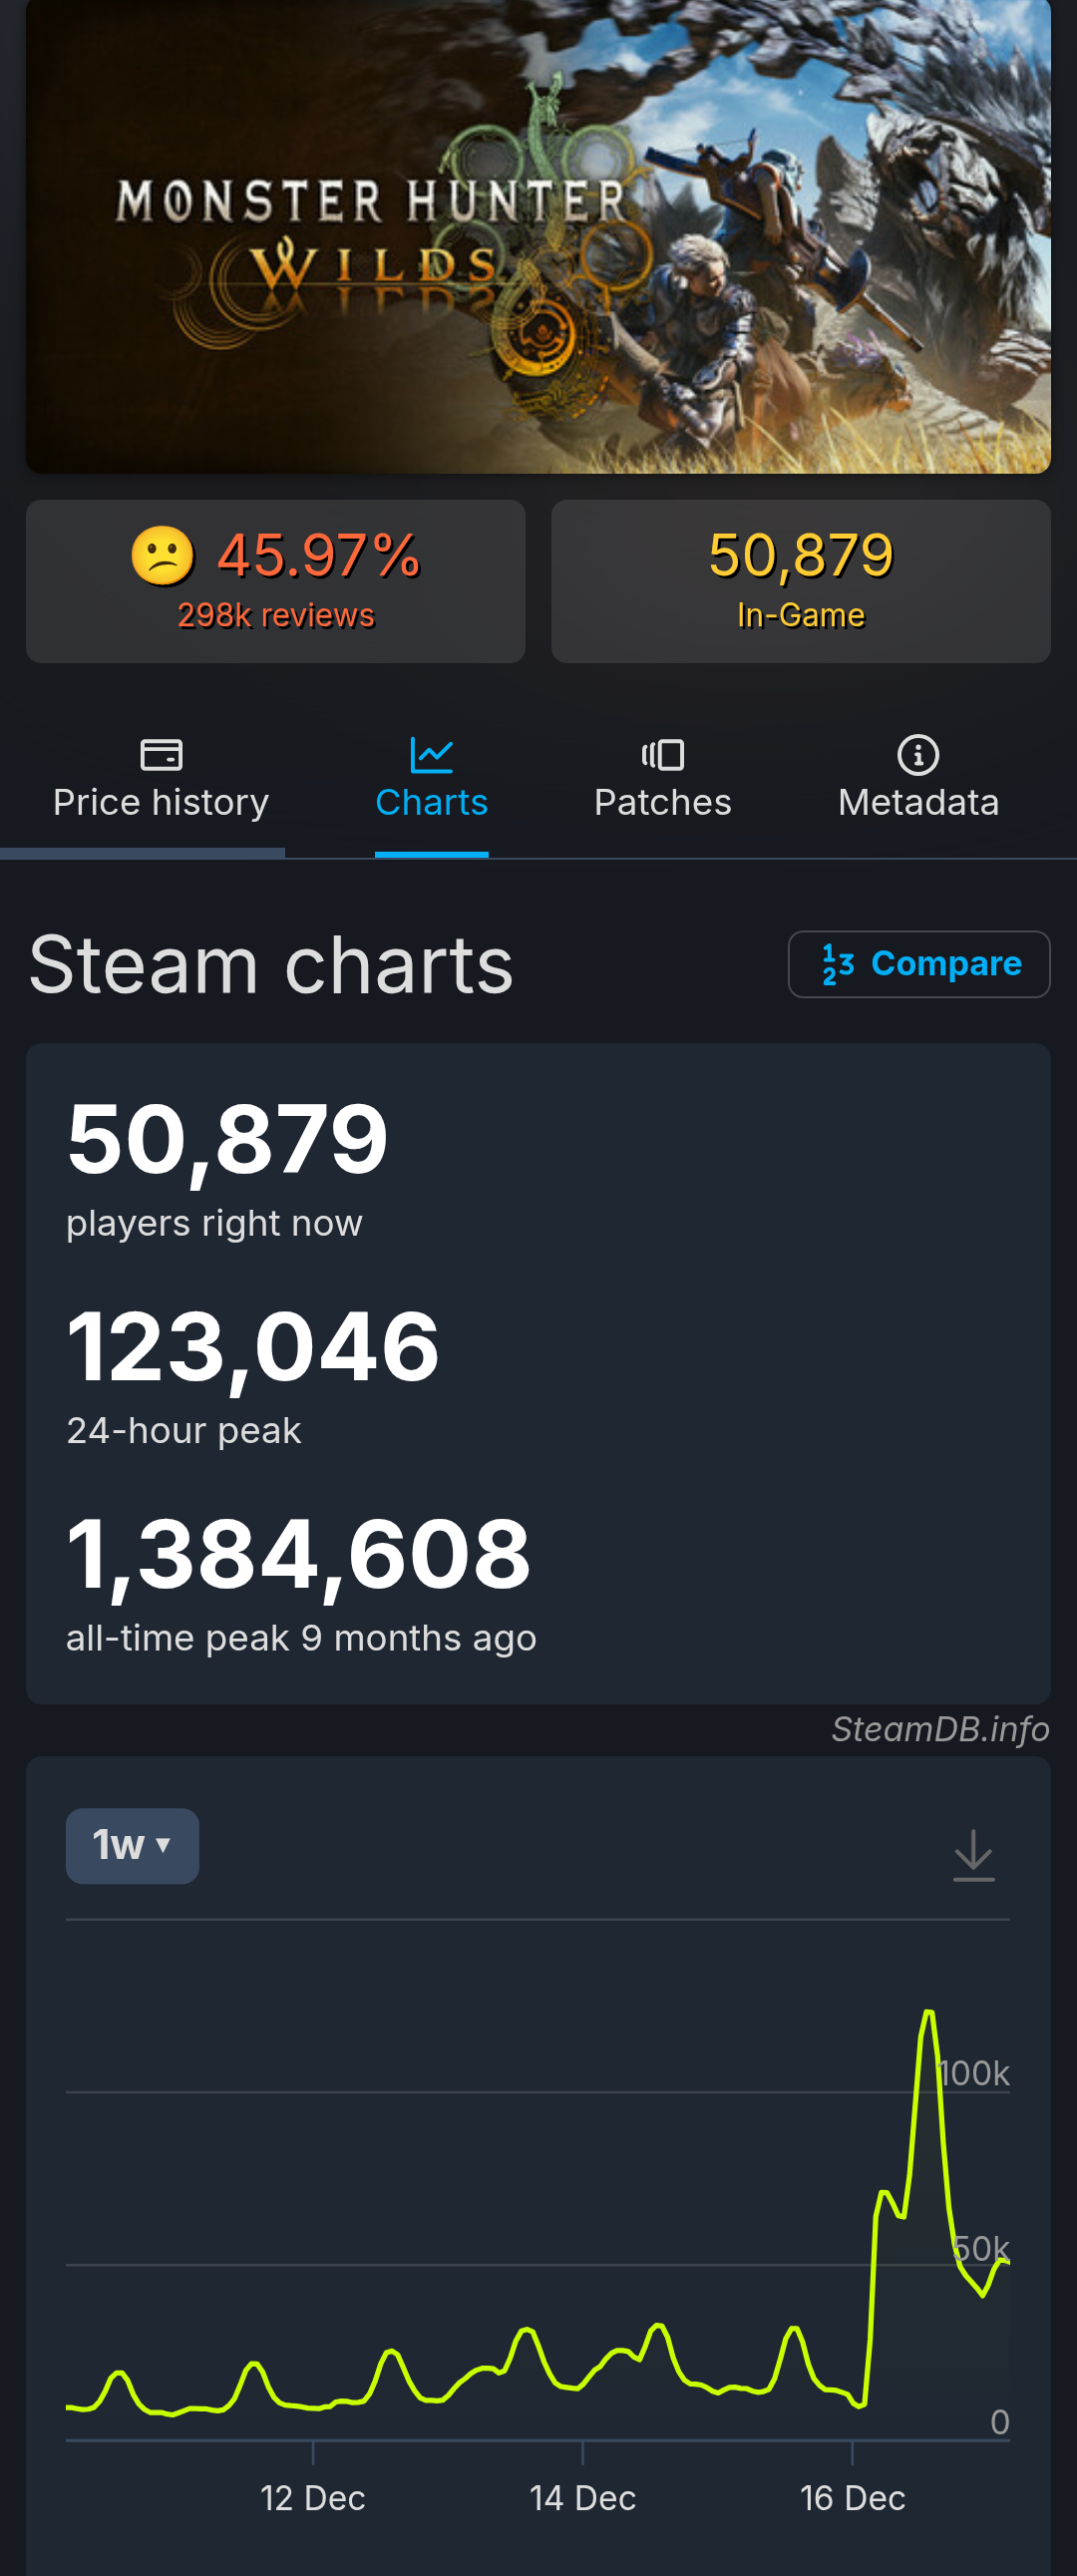Click the Compare numbered-list icon
The width and height of the screenshot is (1077, 2576).
point(838,964)
